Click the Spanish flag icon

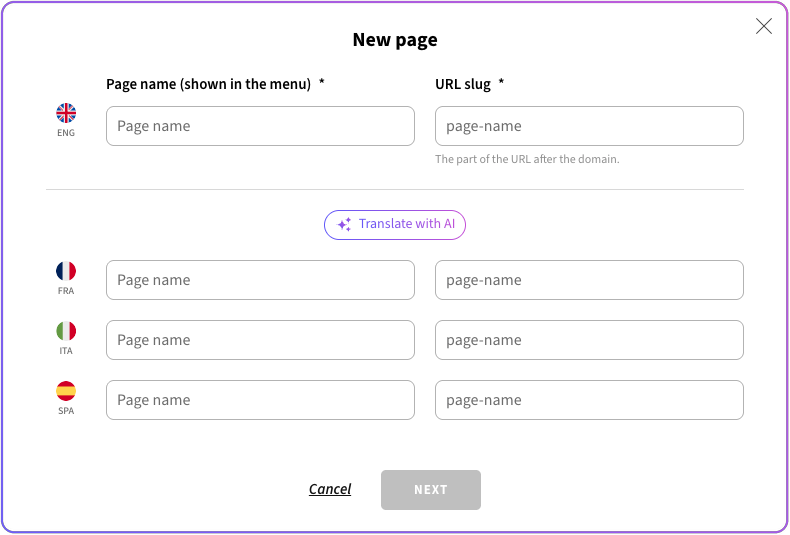pos(66,391)
